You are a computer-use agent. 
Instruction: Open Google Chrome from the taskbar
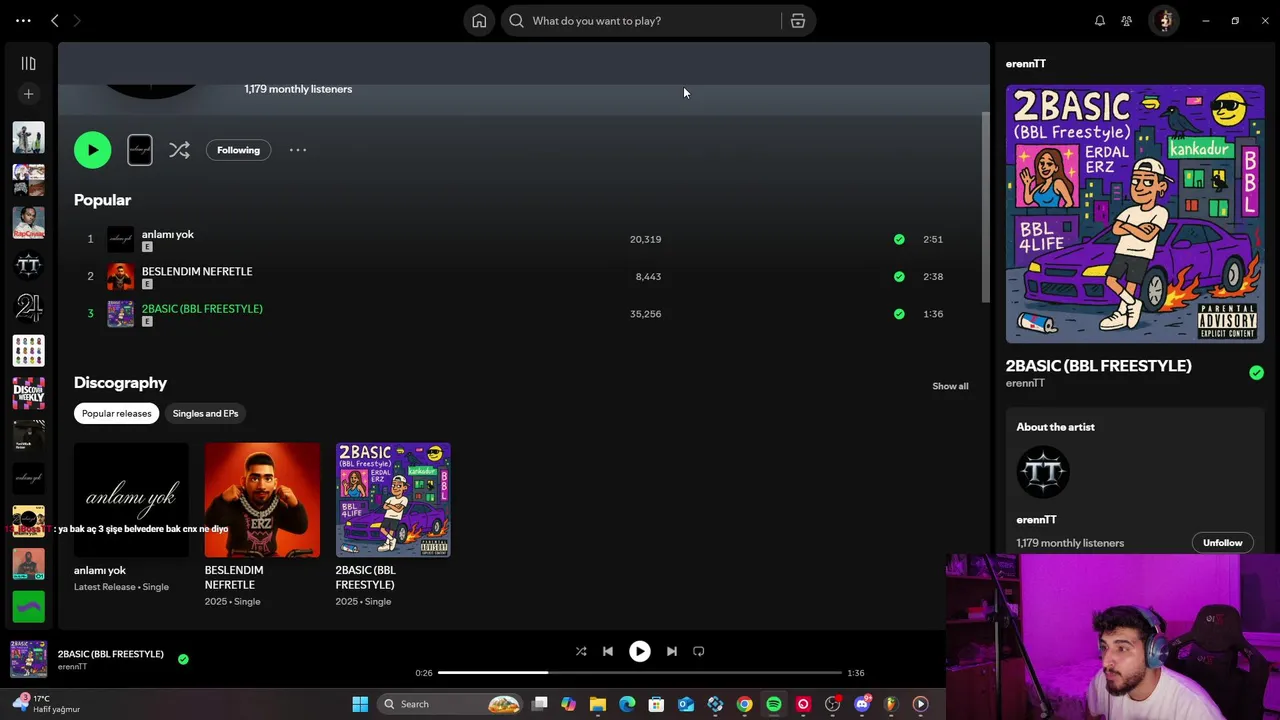pyautogui.click(x=744, y=704)
